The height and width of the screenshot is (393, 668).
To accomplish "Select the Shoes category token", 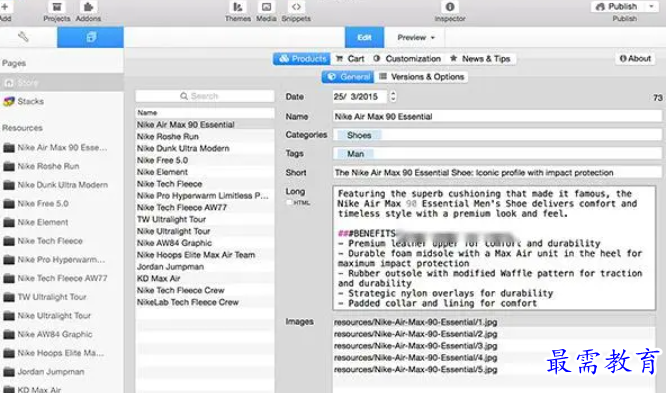I will (359, 135).
